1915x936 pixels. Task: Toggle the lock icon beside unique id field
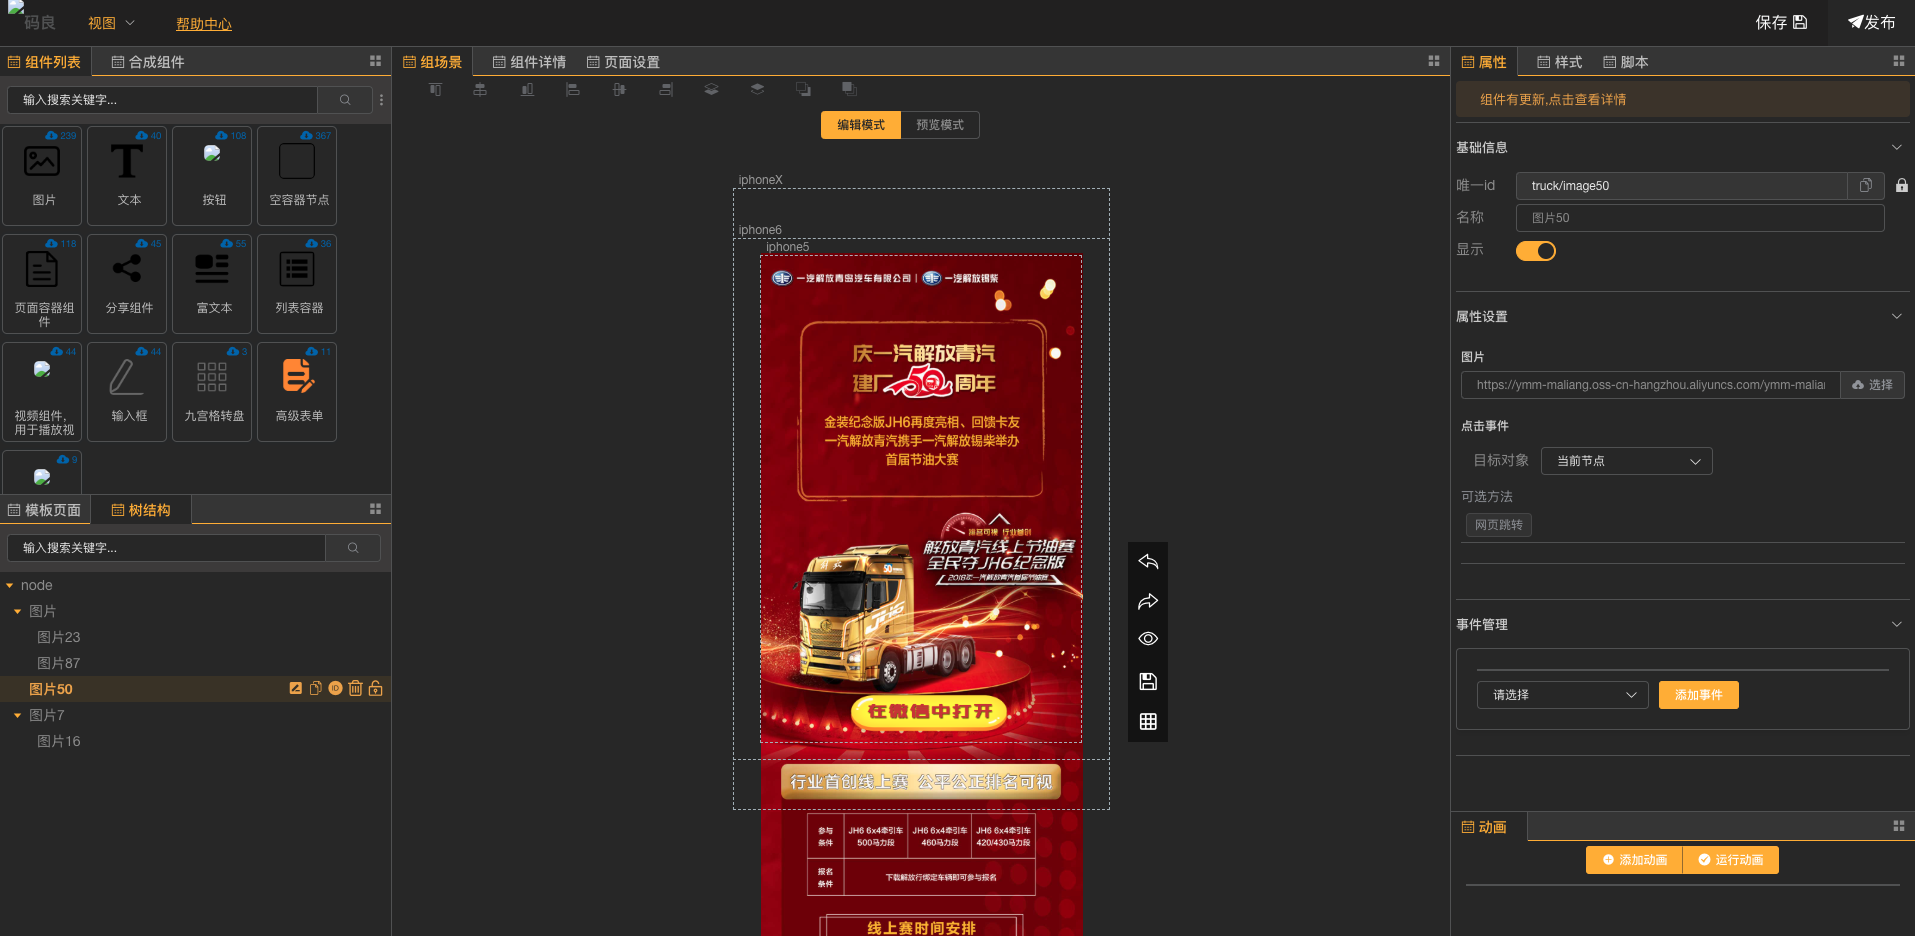[x=1902, y=185]
